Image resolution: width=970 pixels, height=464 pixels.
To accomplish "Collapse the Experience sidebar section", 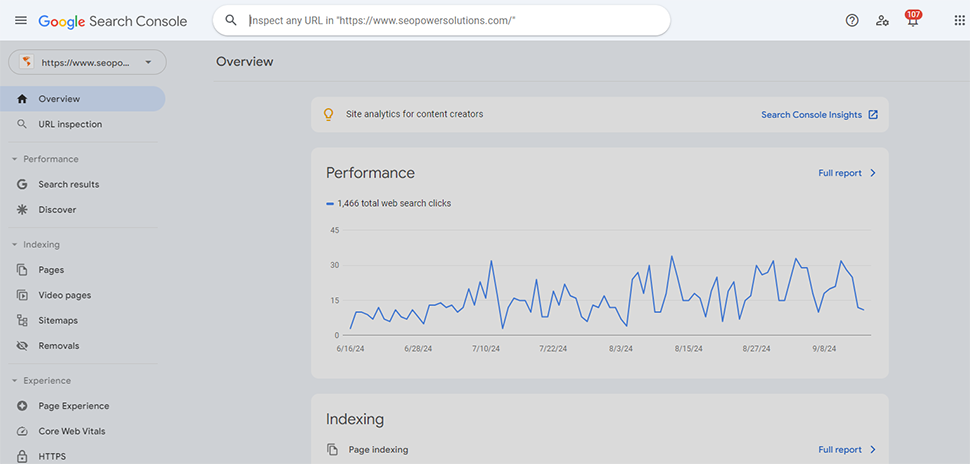I will click(x=14, y=380).
